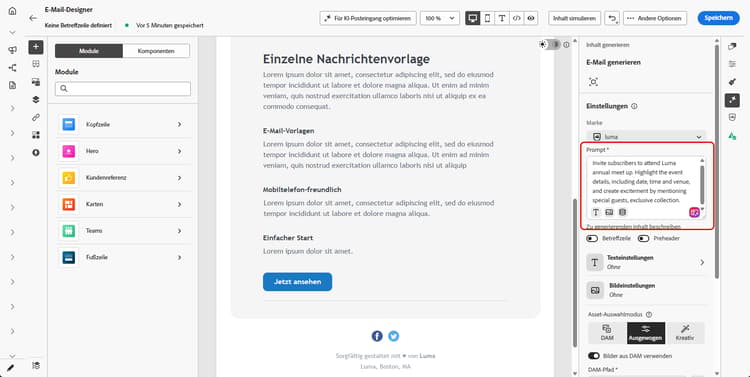Viewport: 750px width, 377px height.
Task: Switch to the Komponenten tab
Action: pyautogui.click(x=156, y=51)
